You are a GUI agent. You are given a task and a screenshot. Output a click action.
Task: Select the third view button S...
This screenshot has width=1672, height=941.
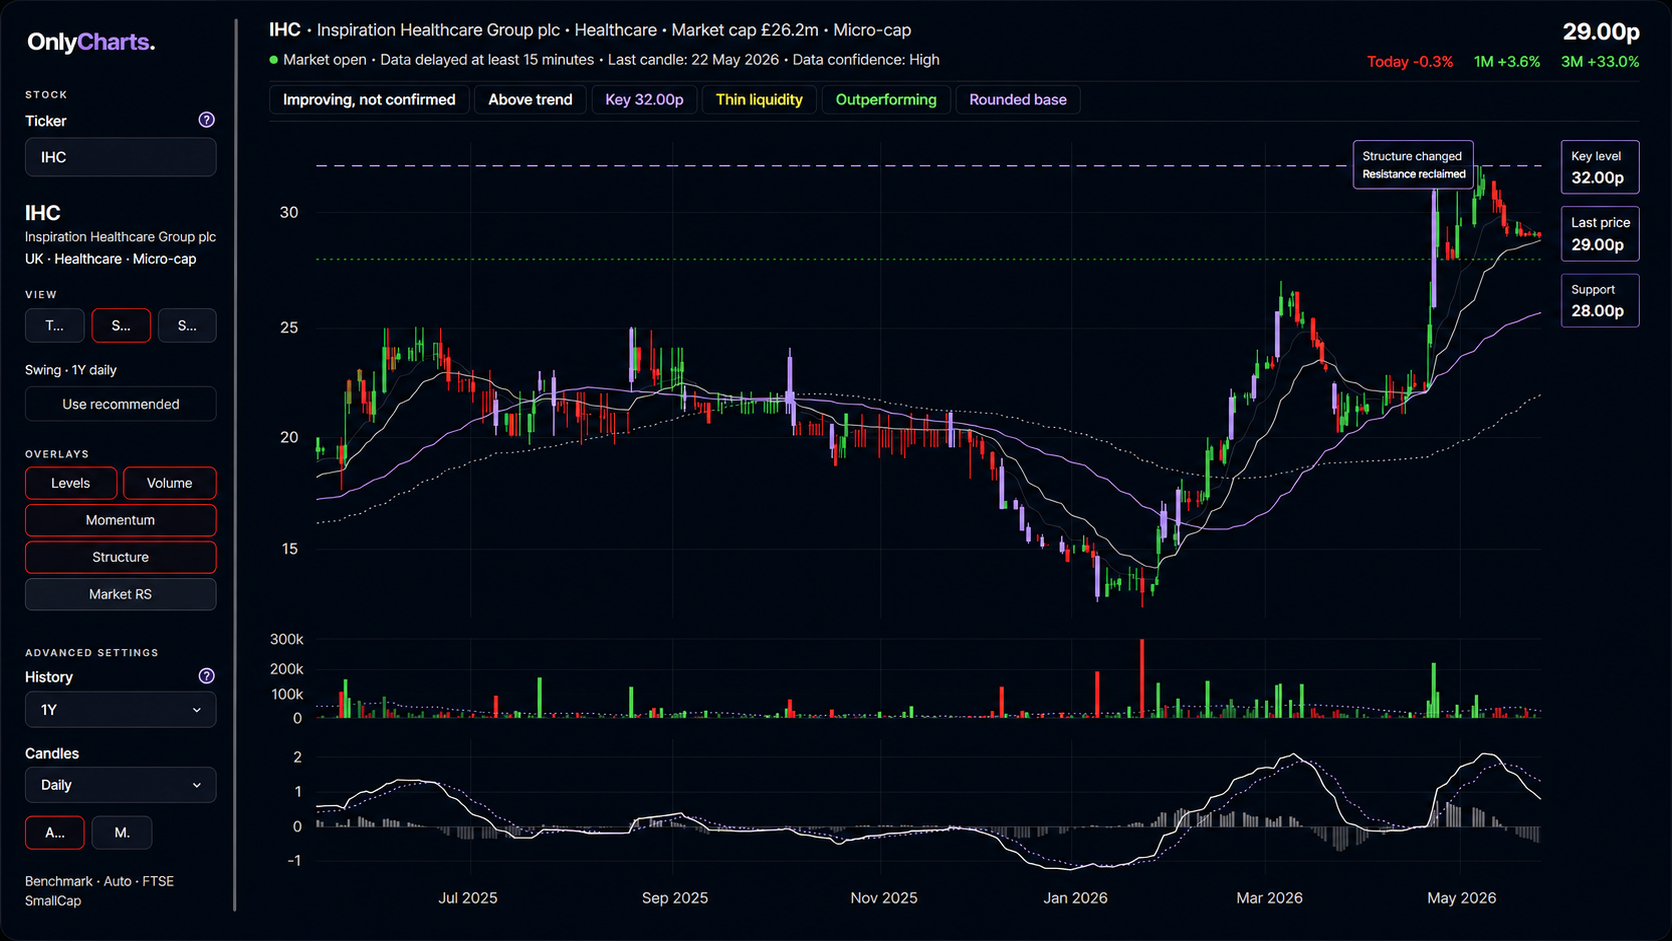(x=187, y=325)
